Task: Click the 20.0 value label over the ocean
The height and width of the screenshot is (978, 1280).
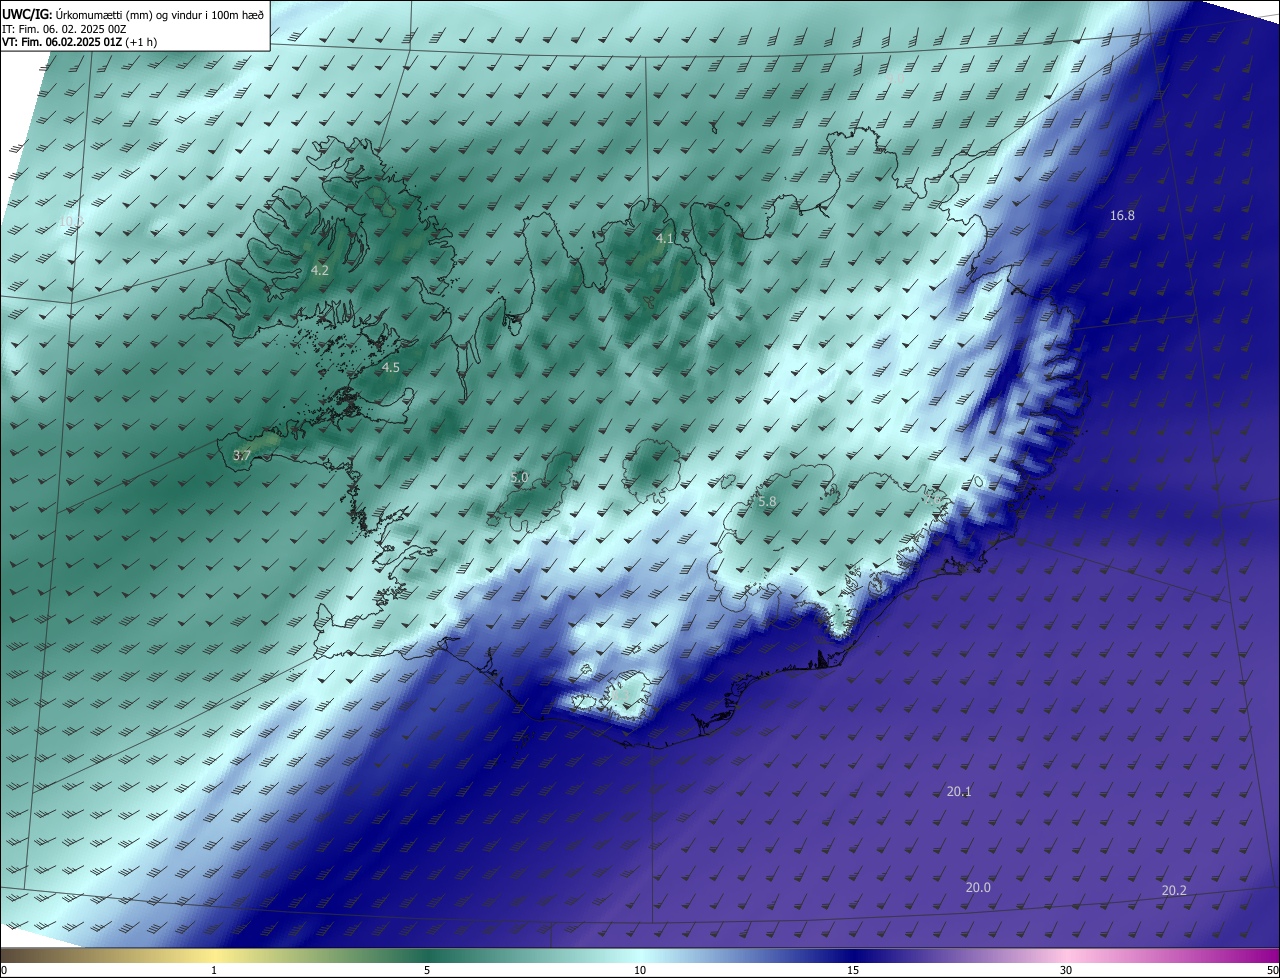Action: [x=978, y=887]
